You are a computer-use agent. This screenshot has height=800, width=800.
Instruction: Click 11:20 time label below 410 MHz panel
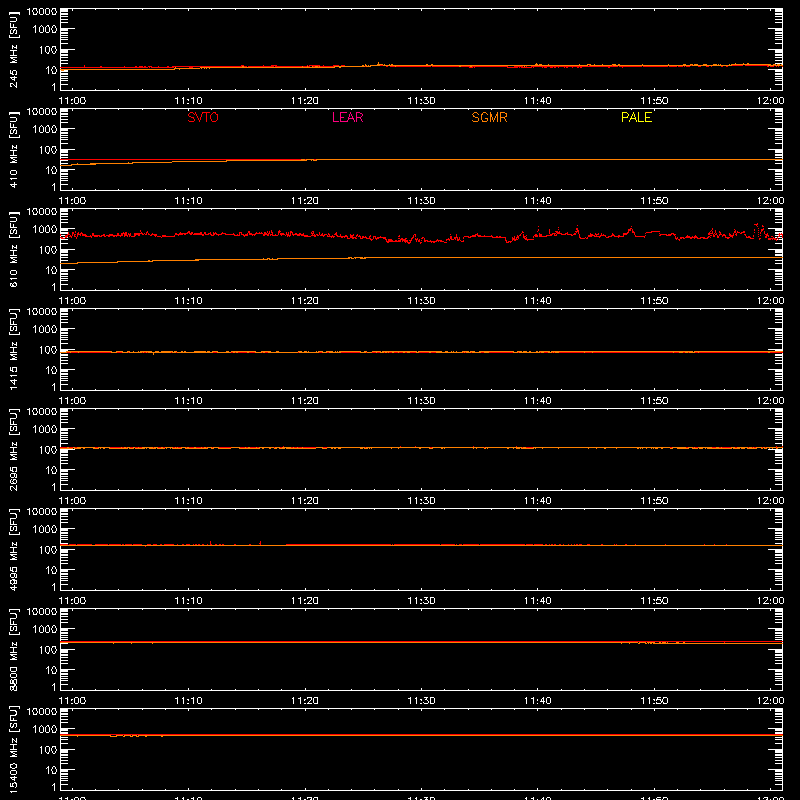coord(305,201)
